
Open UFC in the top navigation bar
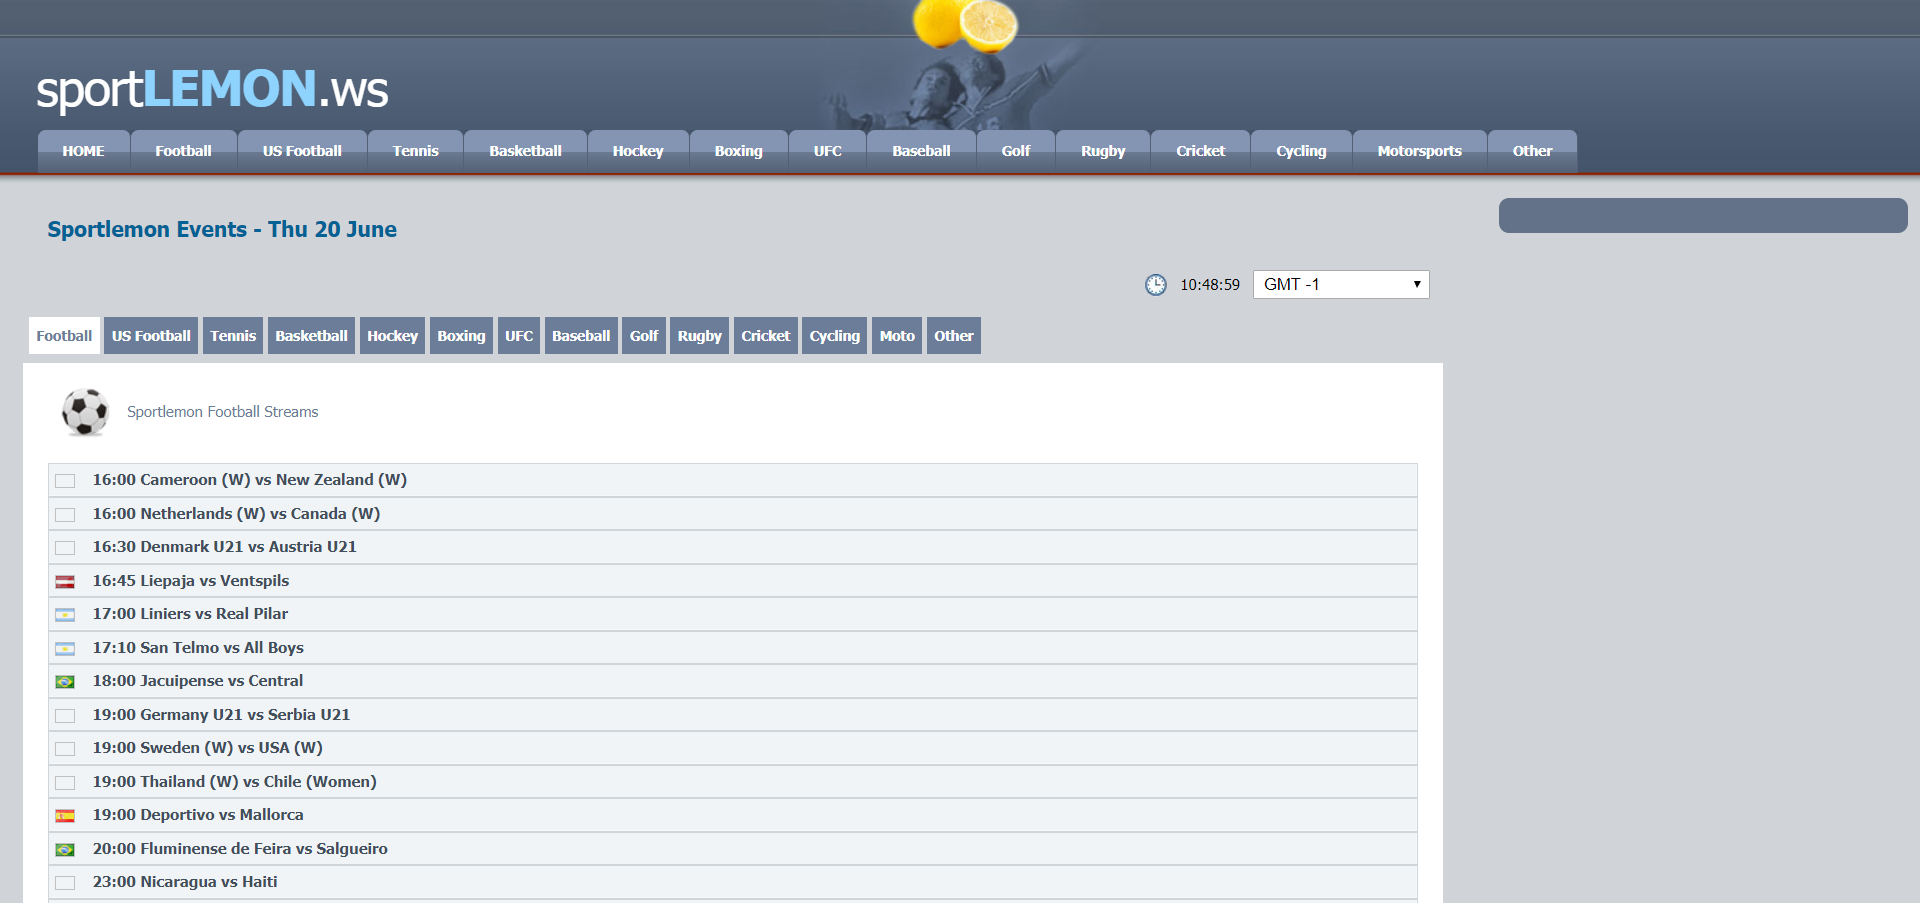point(827,152)
